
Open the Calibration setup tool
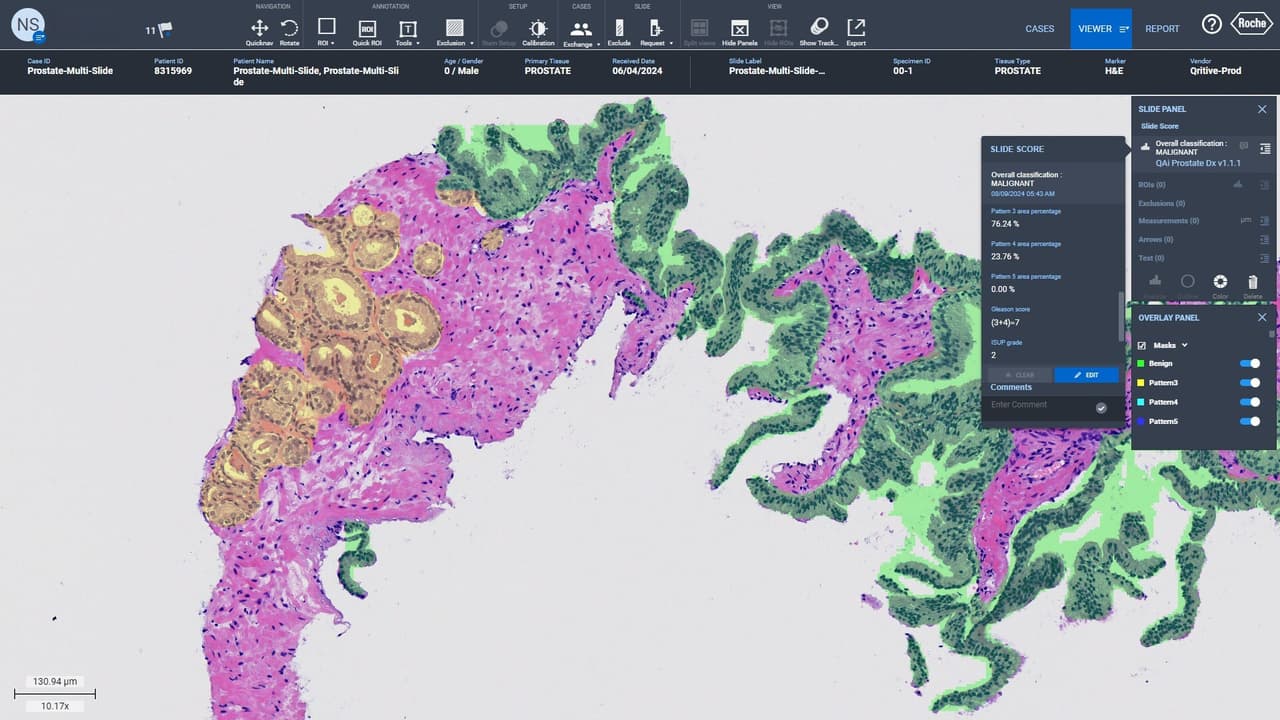(x=538, y=27)
